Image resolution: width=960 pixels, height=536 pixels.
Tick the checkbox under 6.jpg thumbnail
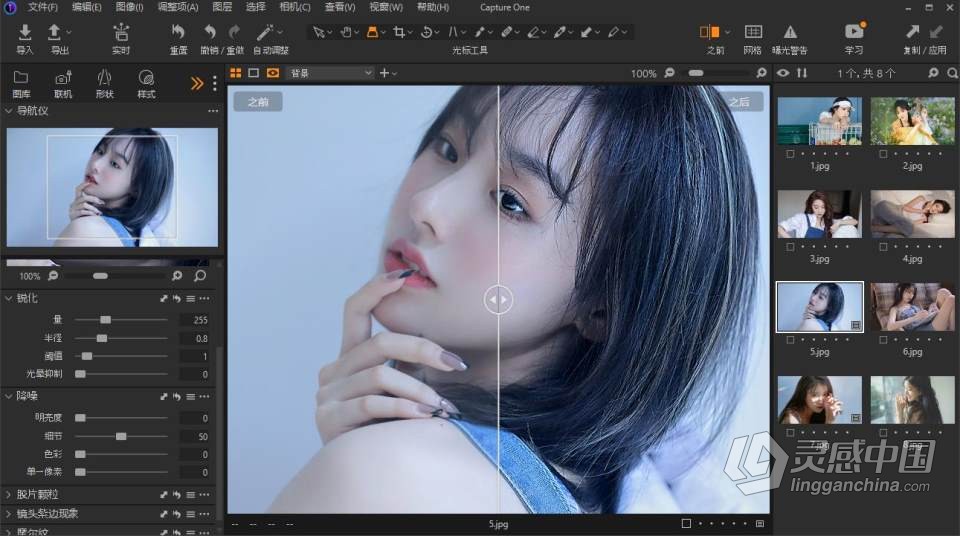[x=883, y=340]
